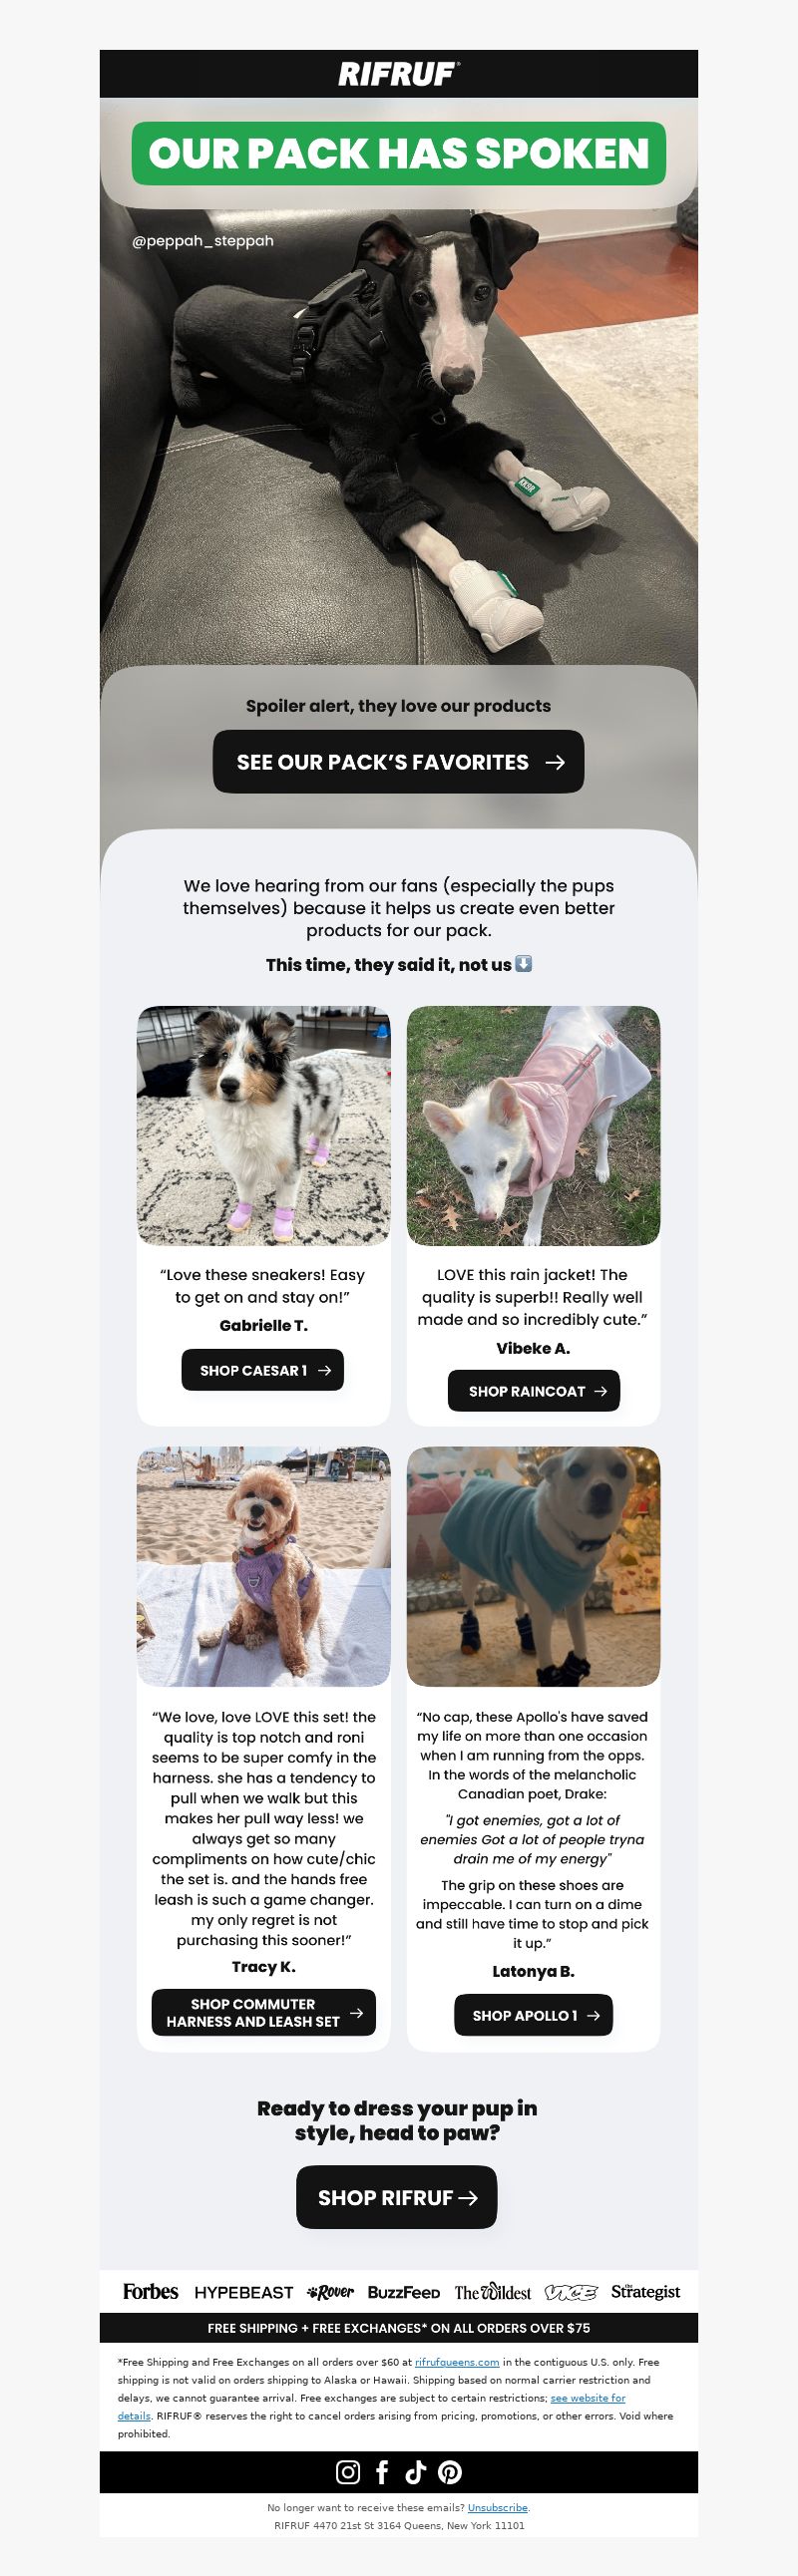The height and width of the screenshot is (2576, 798).
Task: Click the Rover press logo
Action: pyautogui.click(x=330, y=2292)
